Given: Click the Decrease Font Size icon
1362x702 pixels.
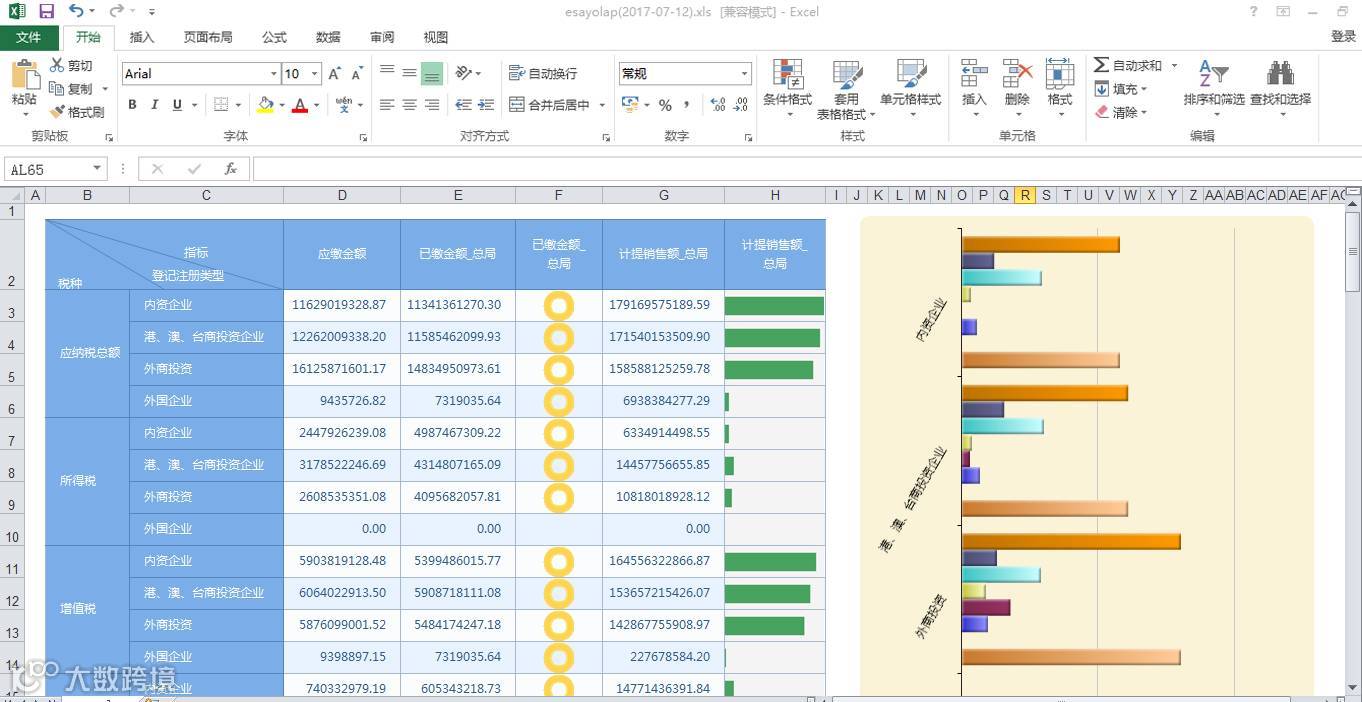Looking at the screenshot, I should pyautogui.click(x=357, y=74).
